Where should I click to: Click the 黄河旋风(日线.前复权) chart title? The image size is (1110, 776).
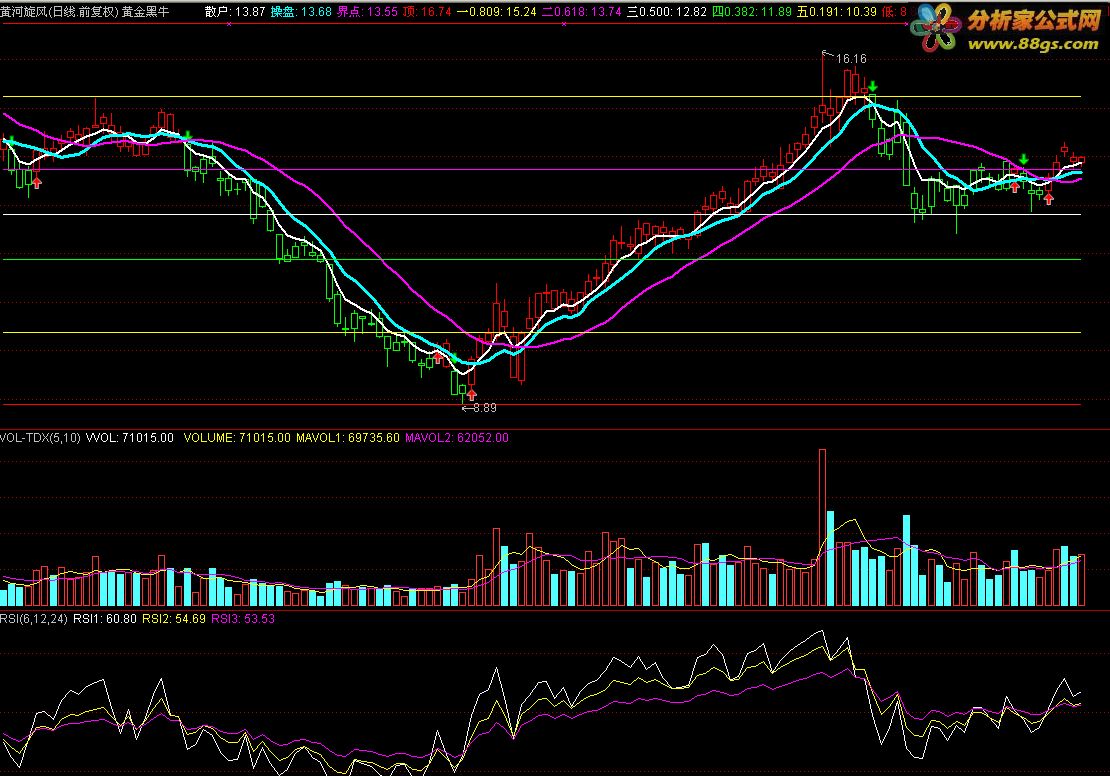(59, 11)
